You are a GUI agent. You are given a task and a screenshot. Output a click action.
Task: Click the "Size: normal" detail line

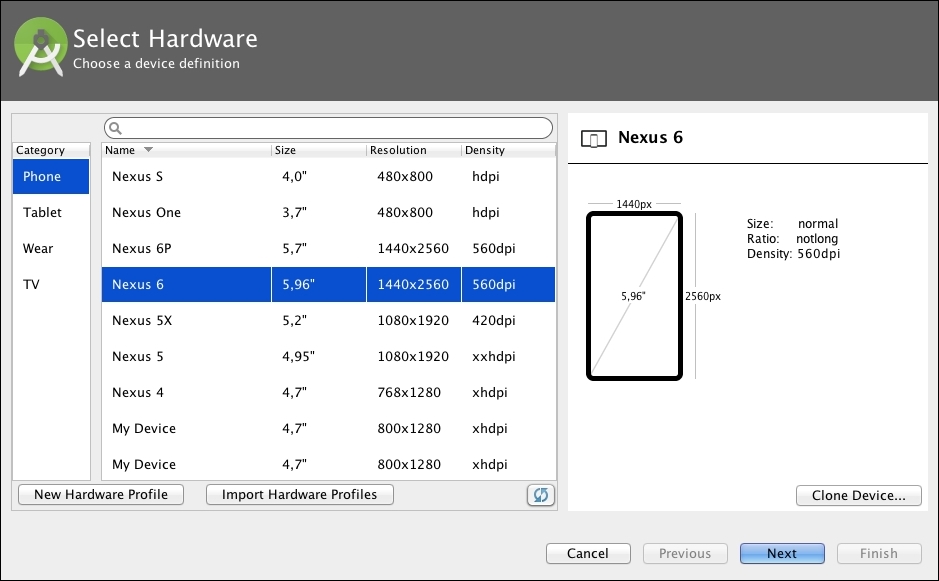pyautogui.click(x=792, y=224)
